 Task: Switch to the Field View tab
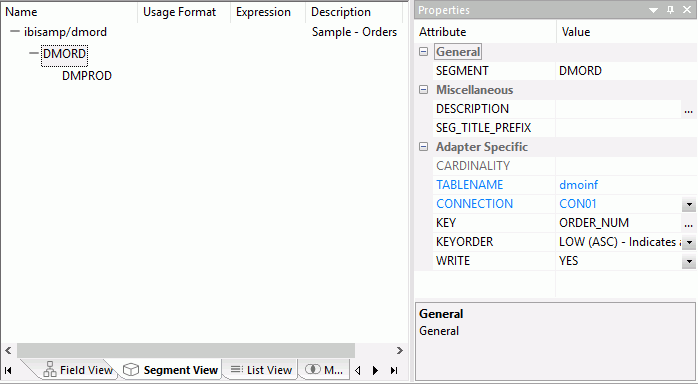[78, 370]
